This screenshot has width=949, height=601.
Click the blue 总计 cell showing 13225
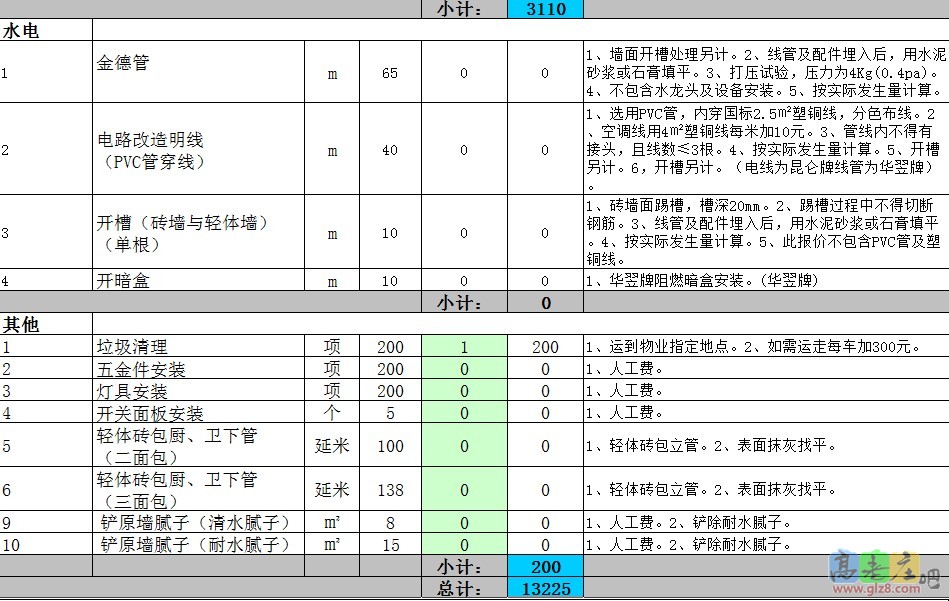click(x=546, y=589)
